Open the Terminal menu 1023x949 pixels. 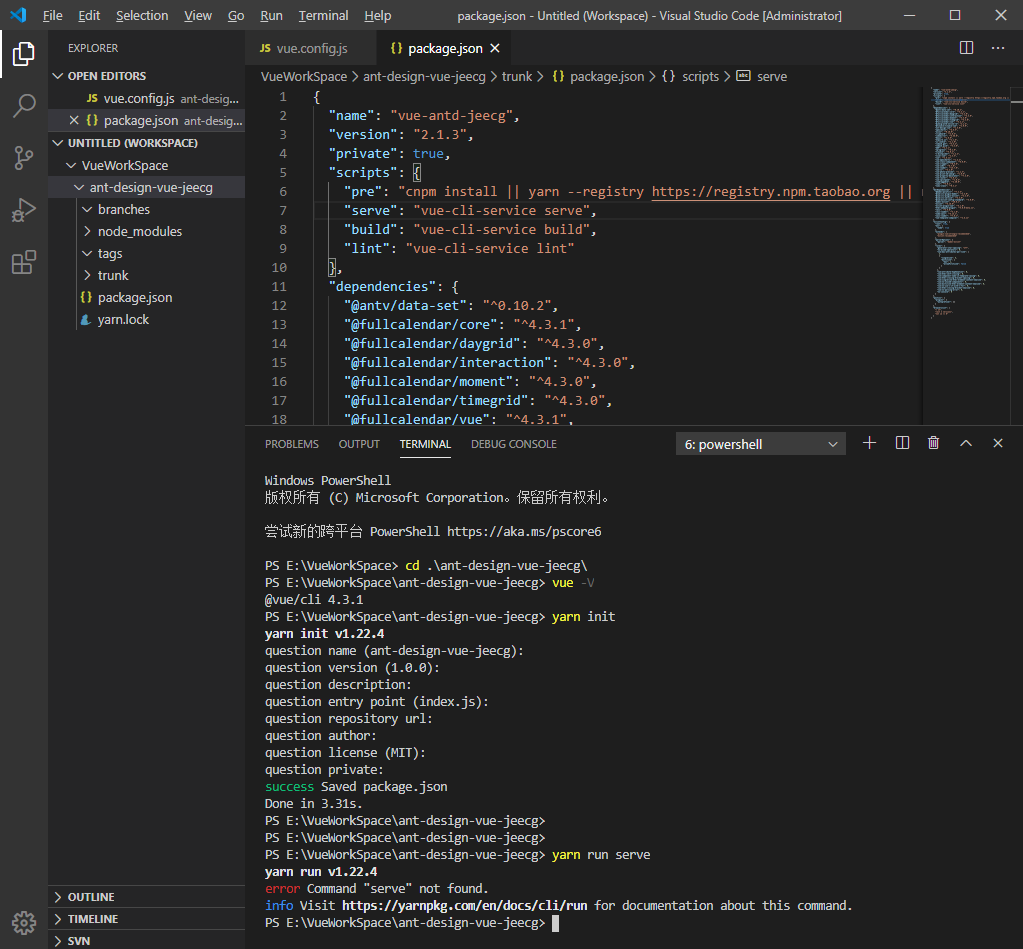pos(324,16)
